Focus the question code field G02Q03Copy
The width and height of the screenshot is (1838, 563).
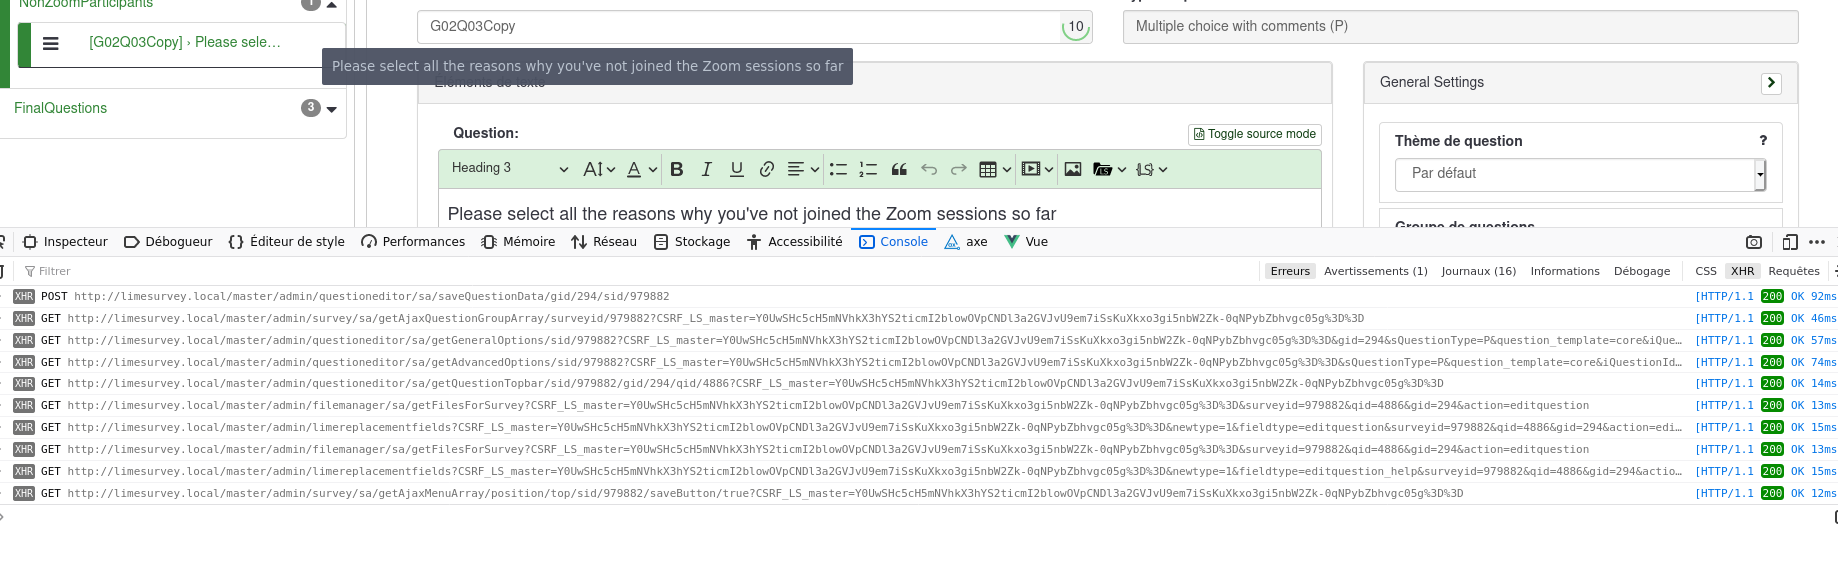click(740, 27)
